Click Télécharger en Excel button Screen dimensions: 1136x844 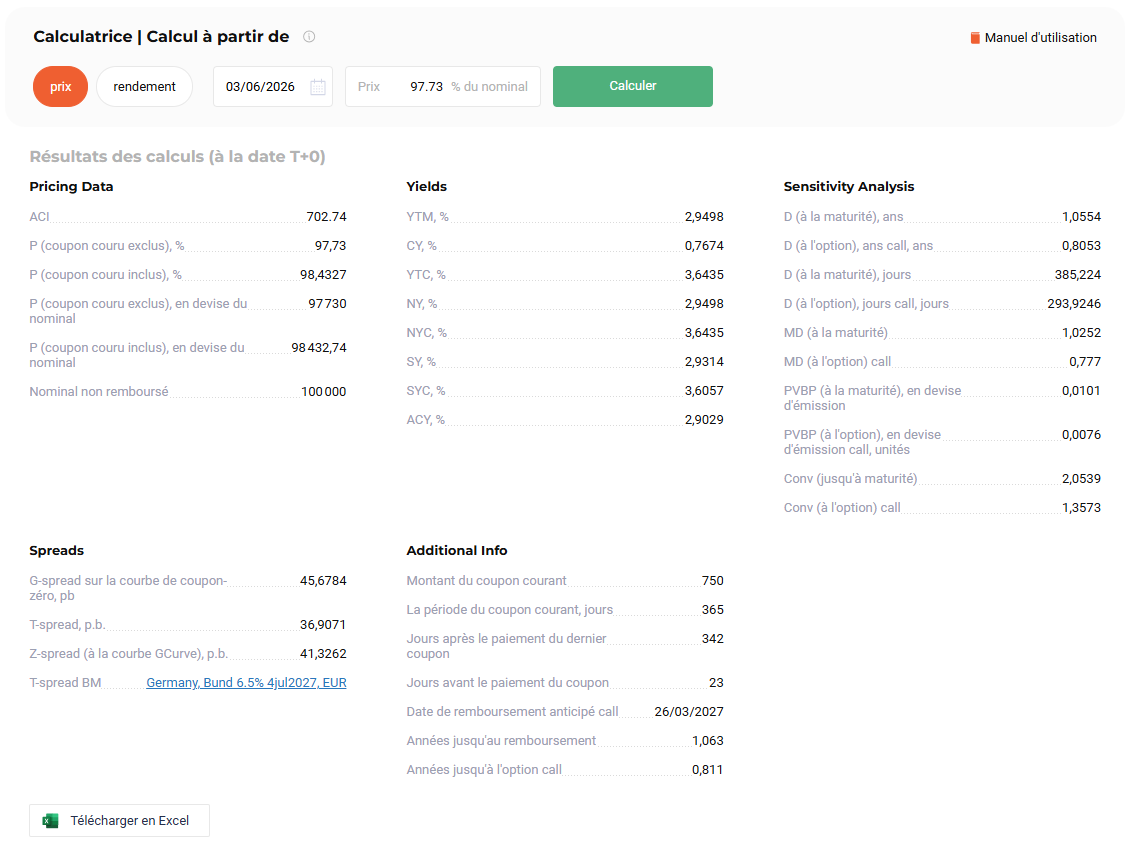(120, 821)
